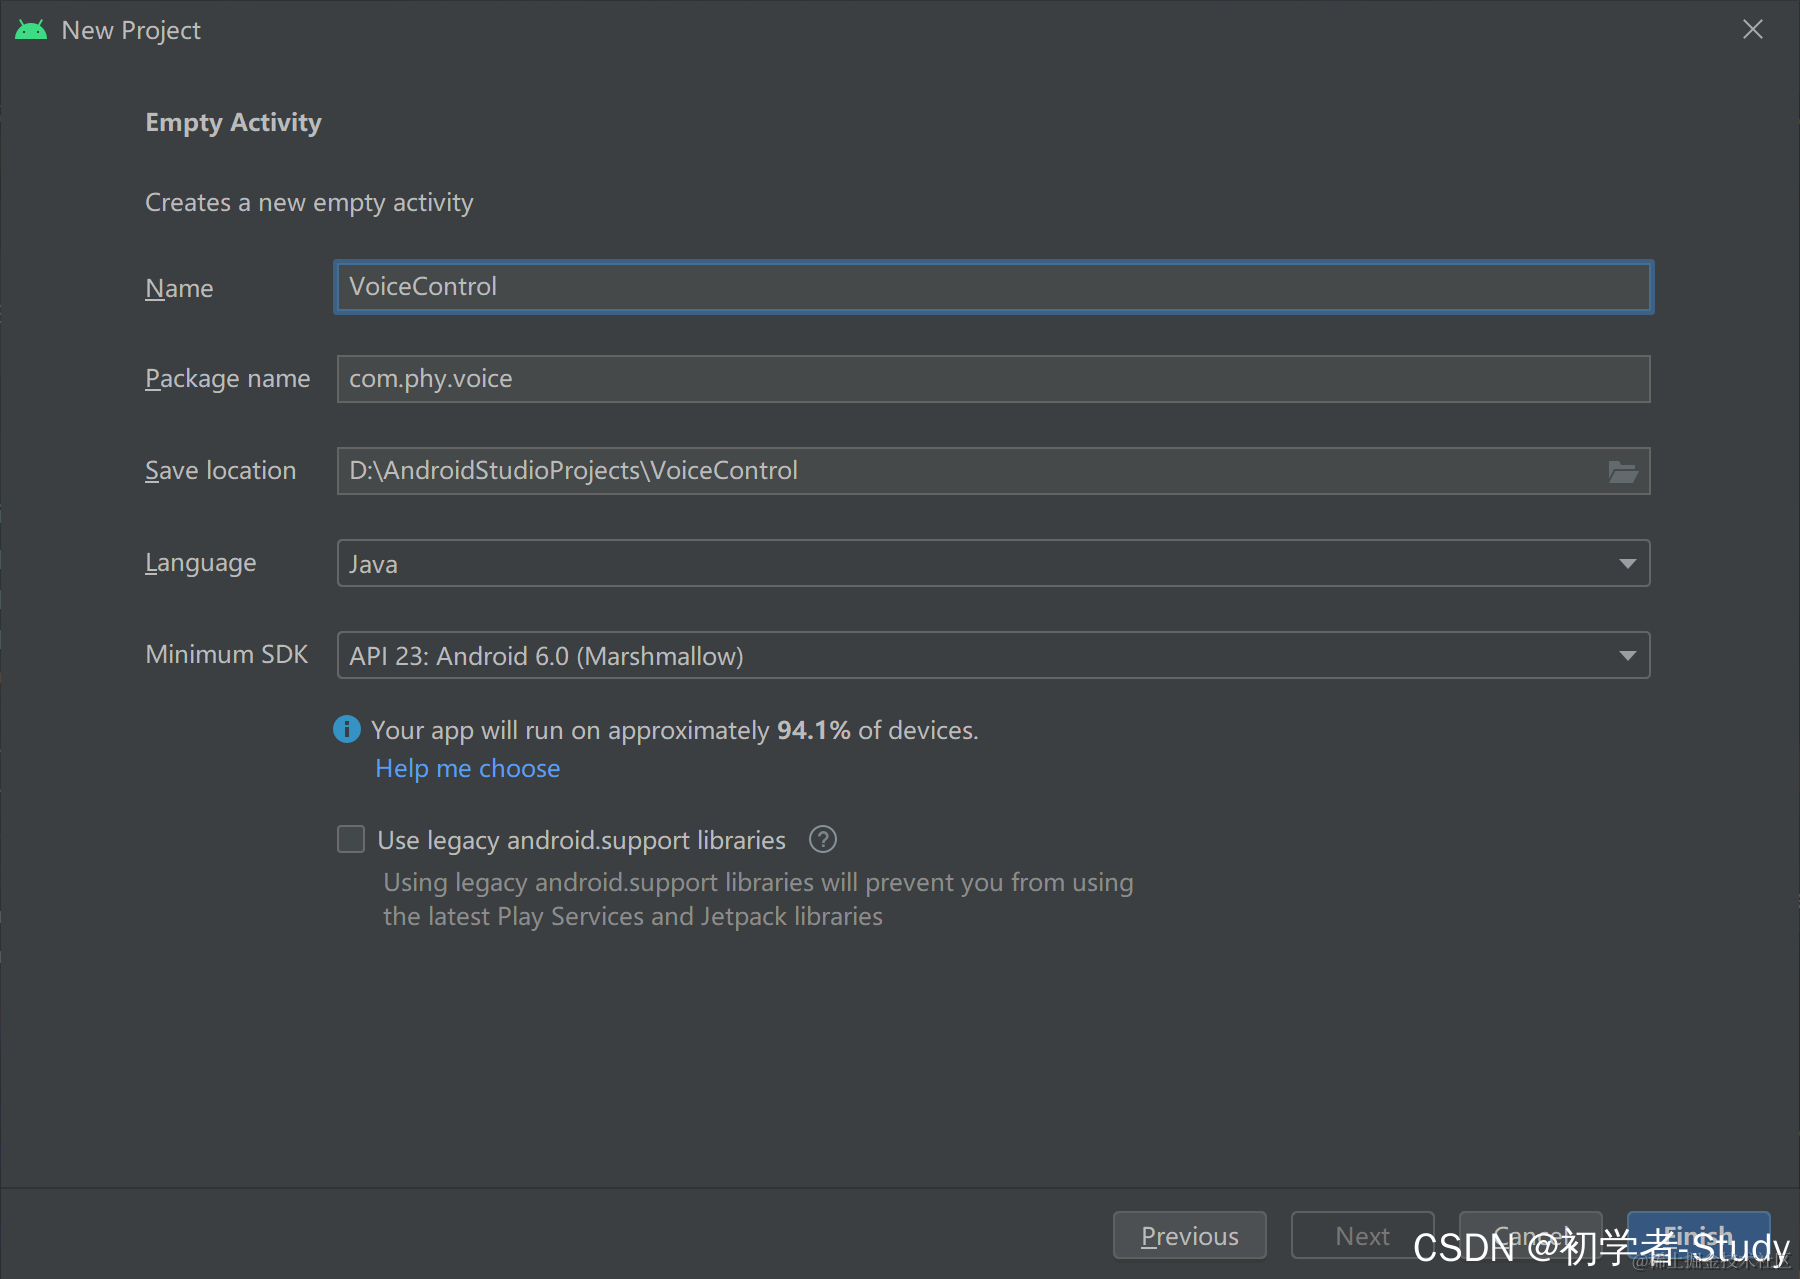Click the Package name label
Screen dimensions: 1800x1279
click(227, 379)
